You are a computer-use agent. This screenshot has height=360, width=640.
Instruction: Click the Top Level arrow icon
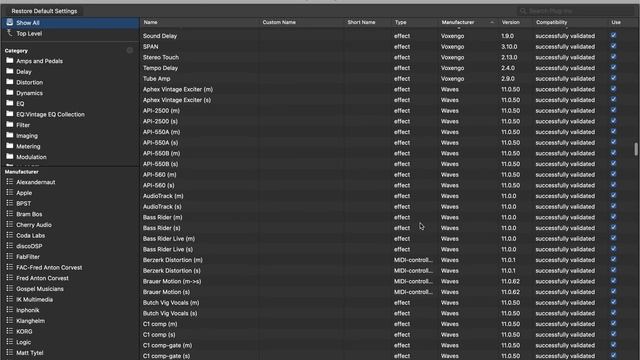10,33
